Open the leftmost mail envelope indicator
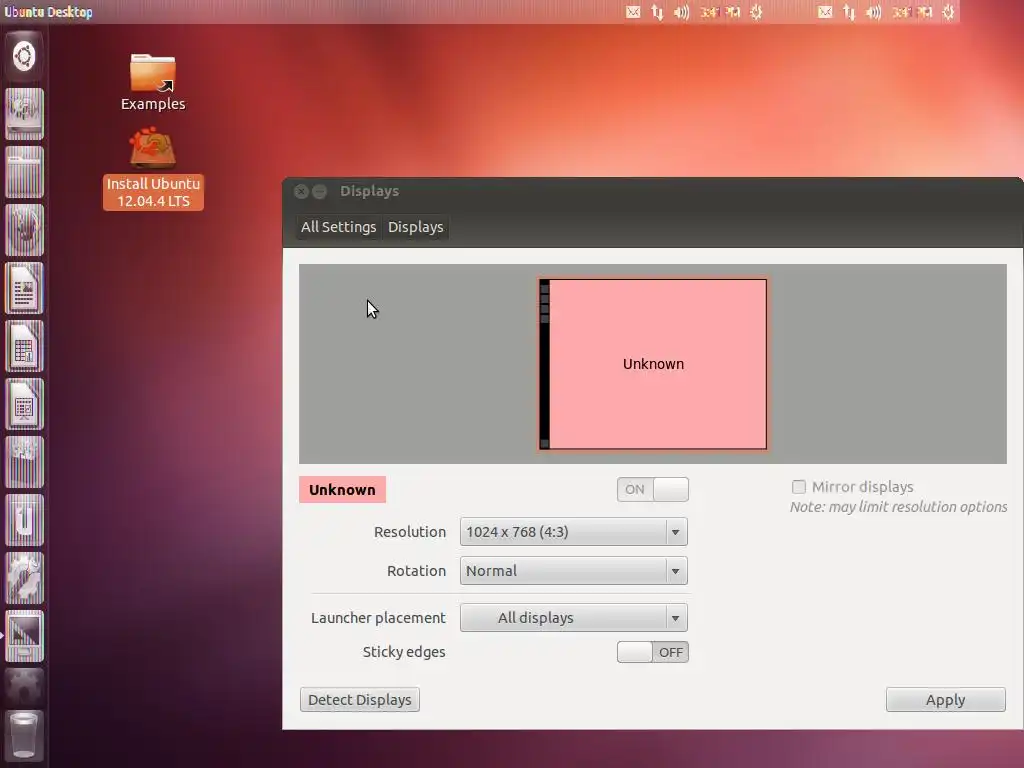This screenshot has width=1024, height=768. [633, 12]
